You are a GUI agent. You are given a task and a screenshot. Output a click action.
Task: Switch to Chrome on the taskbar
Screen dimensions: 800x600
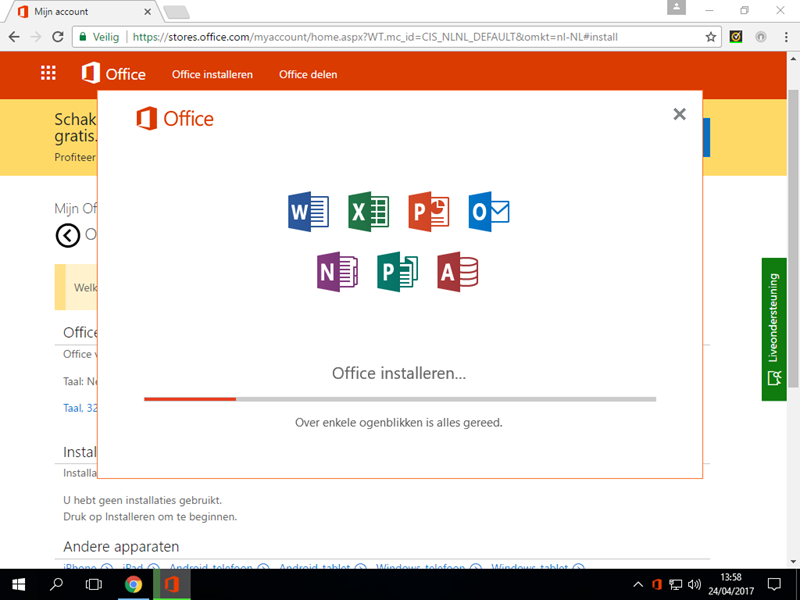(134, 584)
